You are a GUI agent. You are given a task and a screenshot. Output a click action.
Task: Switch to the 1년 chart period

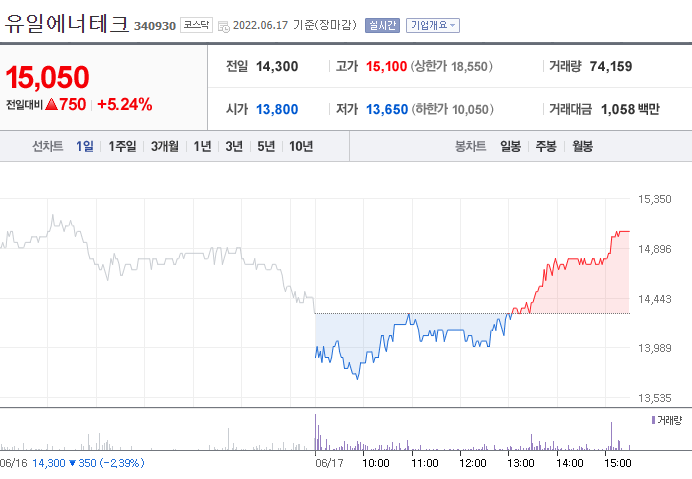click(202, 146)
